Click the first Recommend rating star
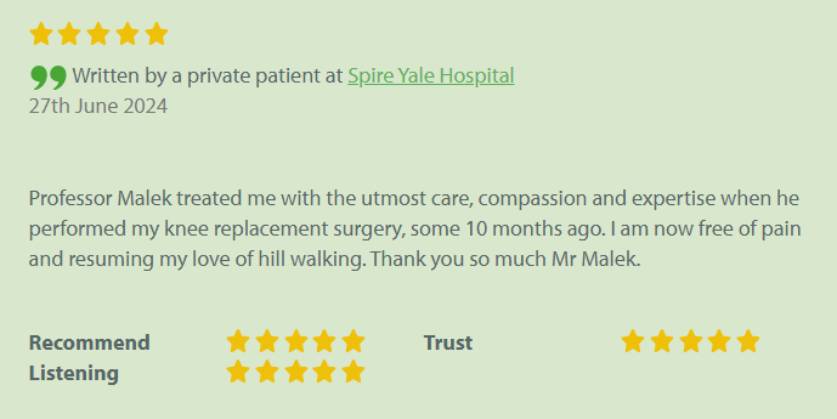 coord(237,342)
